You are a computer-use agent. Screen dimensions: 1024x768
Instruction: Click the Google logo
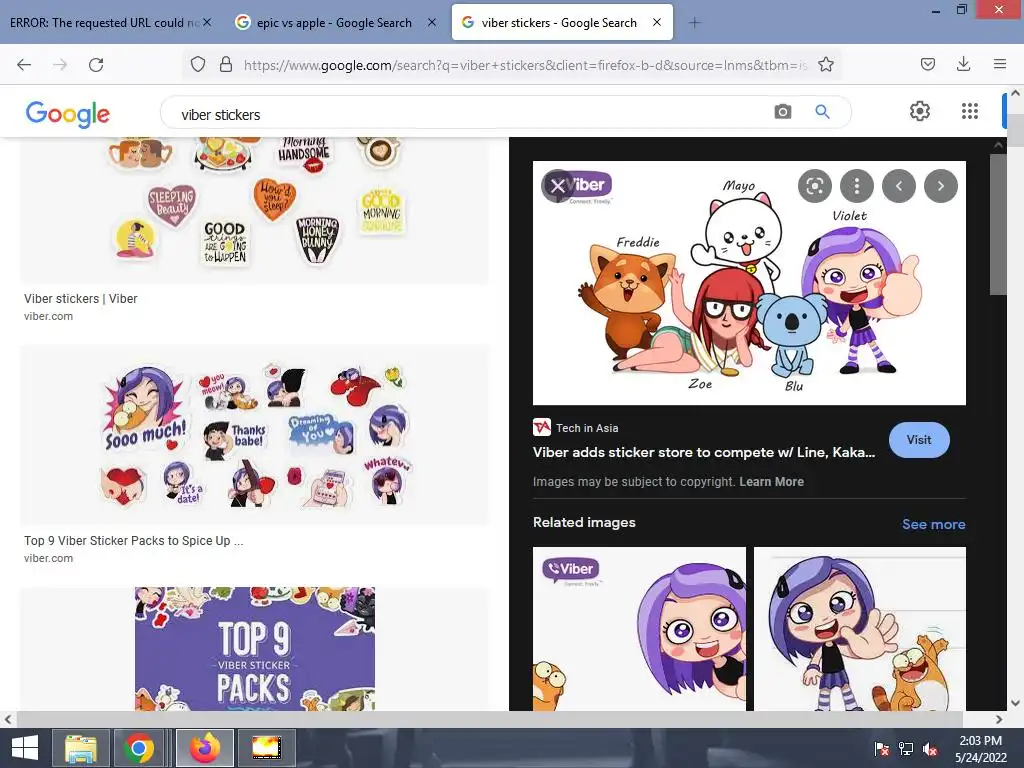point(68,114)
